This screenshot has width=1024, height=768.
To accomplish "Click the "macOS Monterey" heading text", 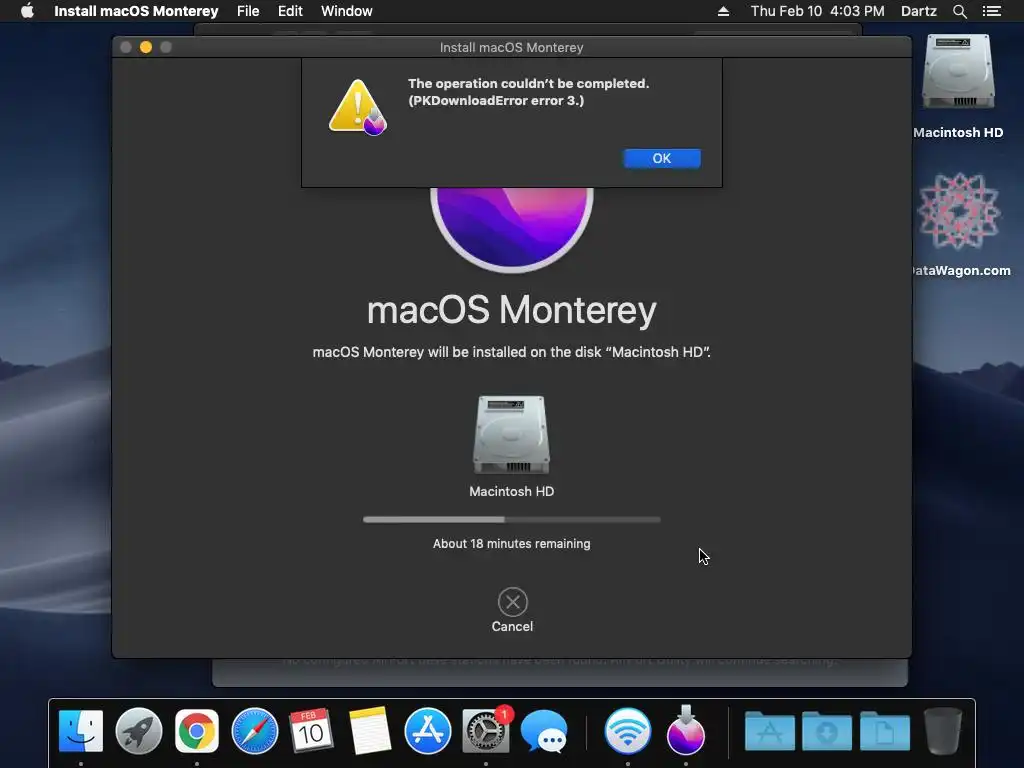I will tap(511, 310).
